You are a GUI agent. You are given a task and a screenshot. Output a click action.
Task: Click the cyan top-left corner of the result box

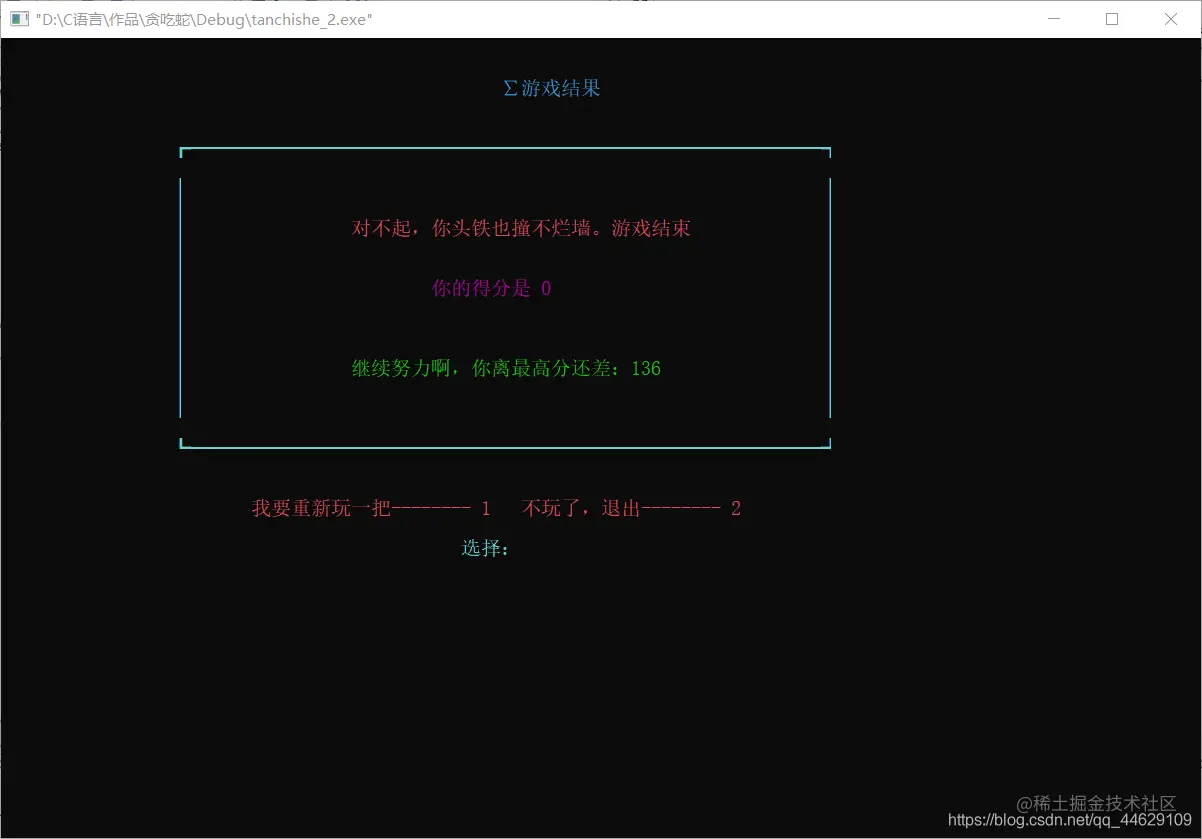(x=183, y=153)
